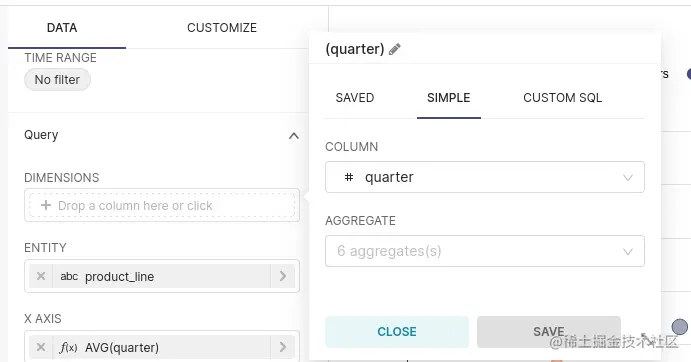Click the abc type icon on product_line
This screenshot has width=691, height=362.
tap(69, 276)
